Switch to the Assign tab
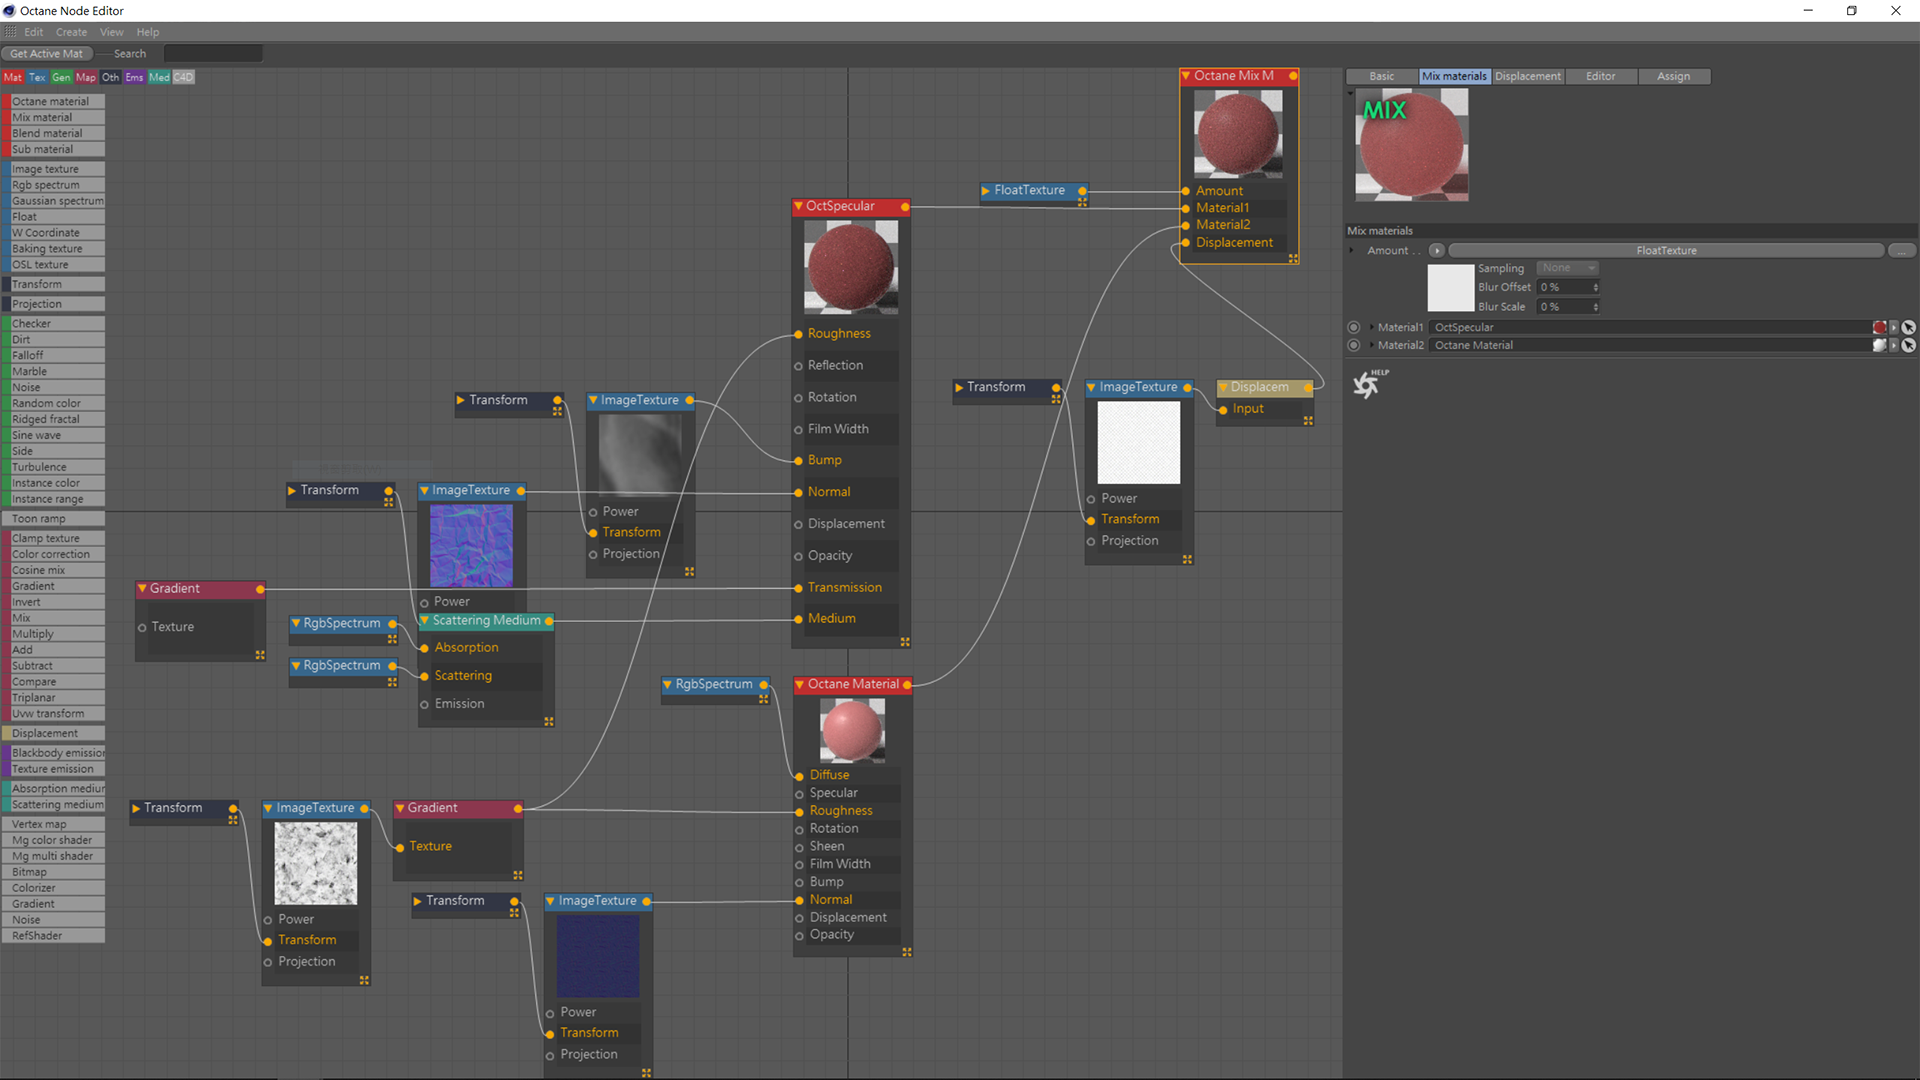The width and height of the screenshot is (1920, 1080). tap(1674, 76)
